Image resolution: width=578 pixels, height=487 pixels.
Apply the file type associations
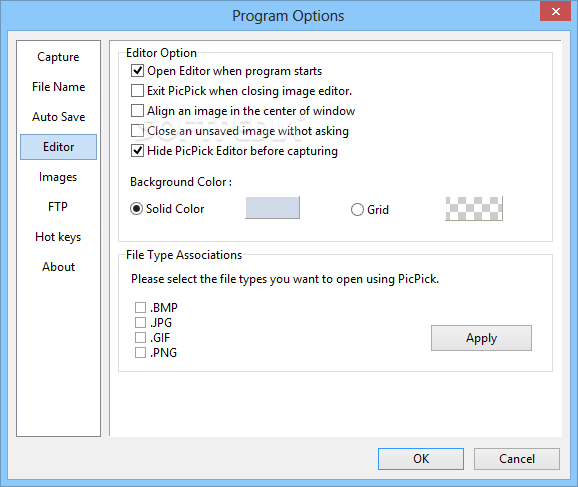pos(481,338)
